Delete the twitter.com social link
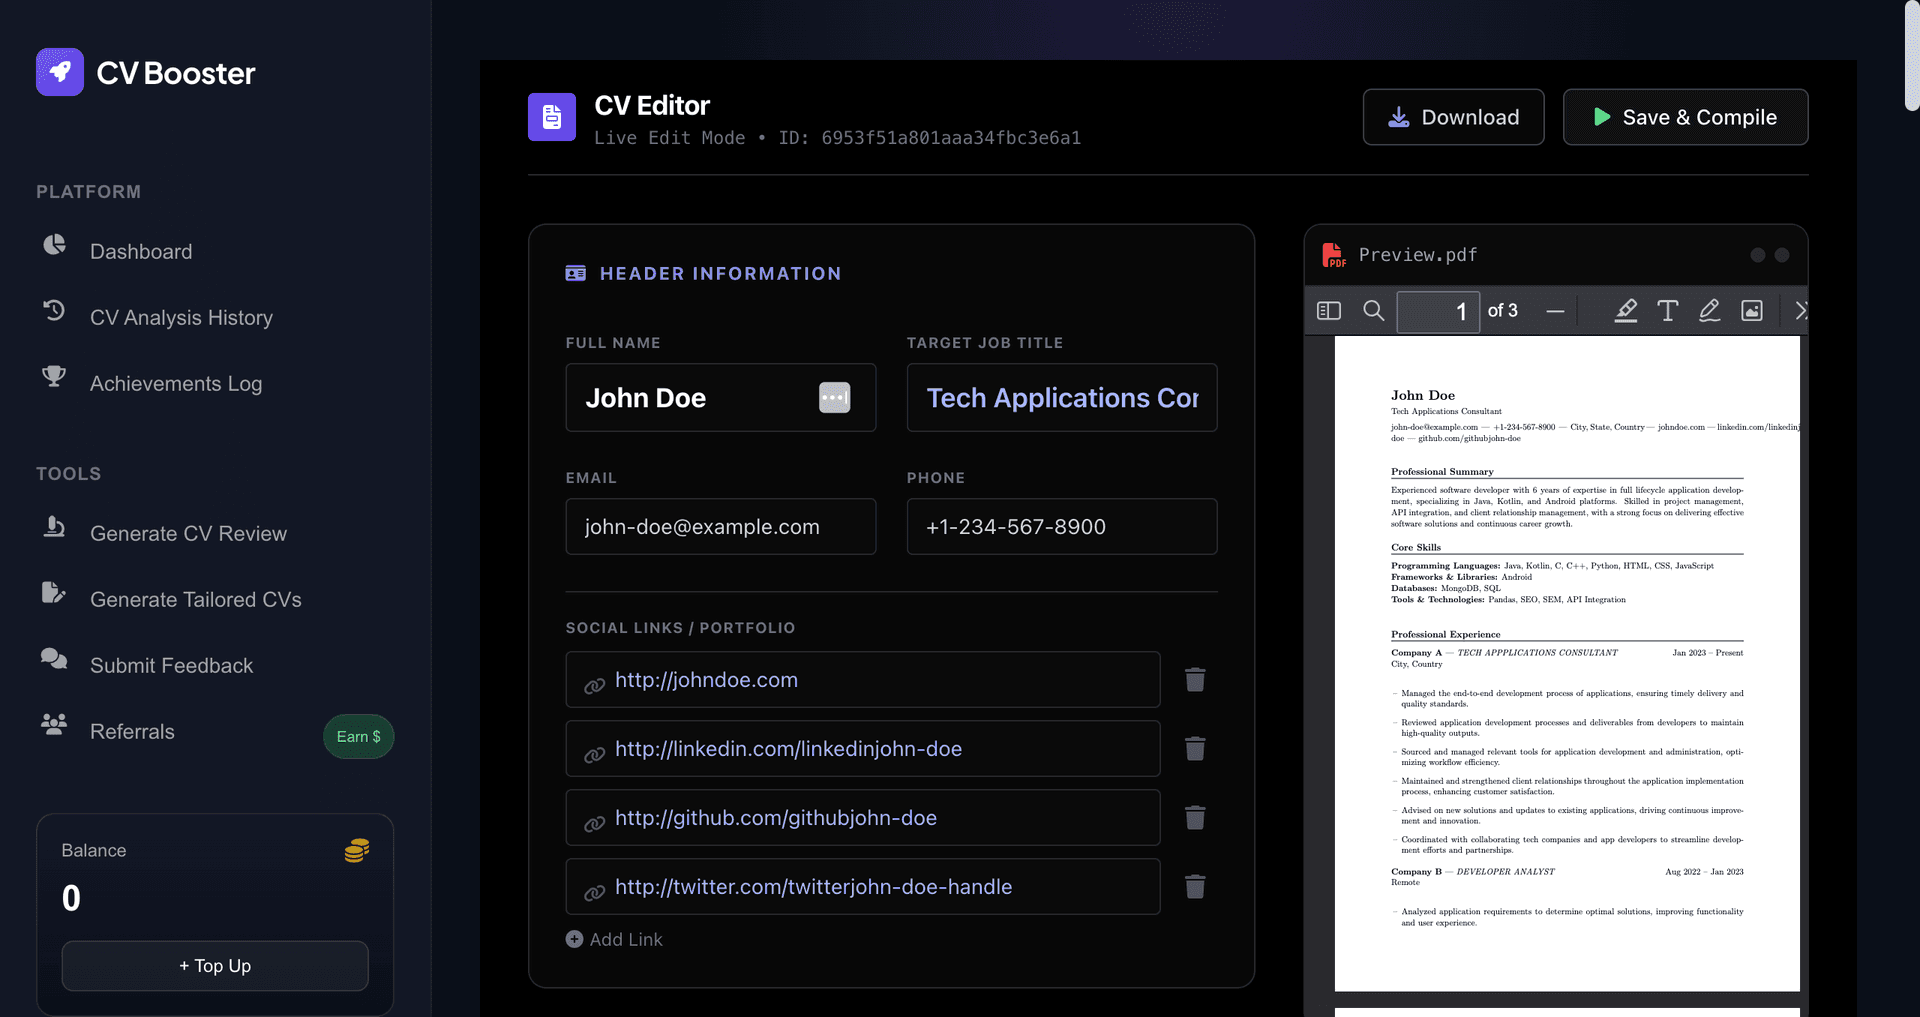Image resolution: width=1920 pixels, height=1017 pixels. [x=1195, y=886]
